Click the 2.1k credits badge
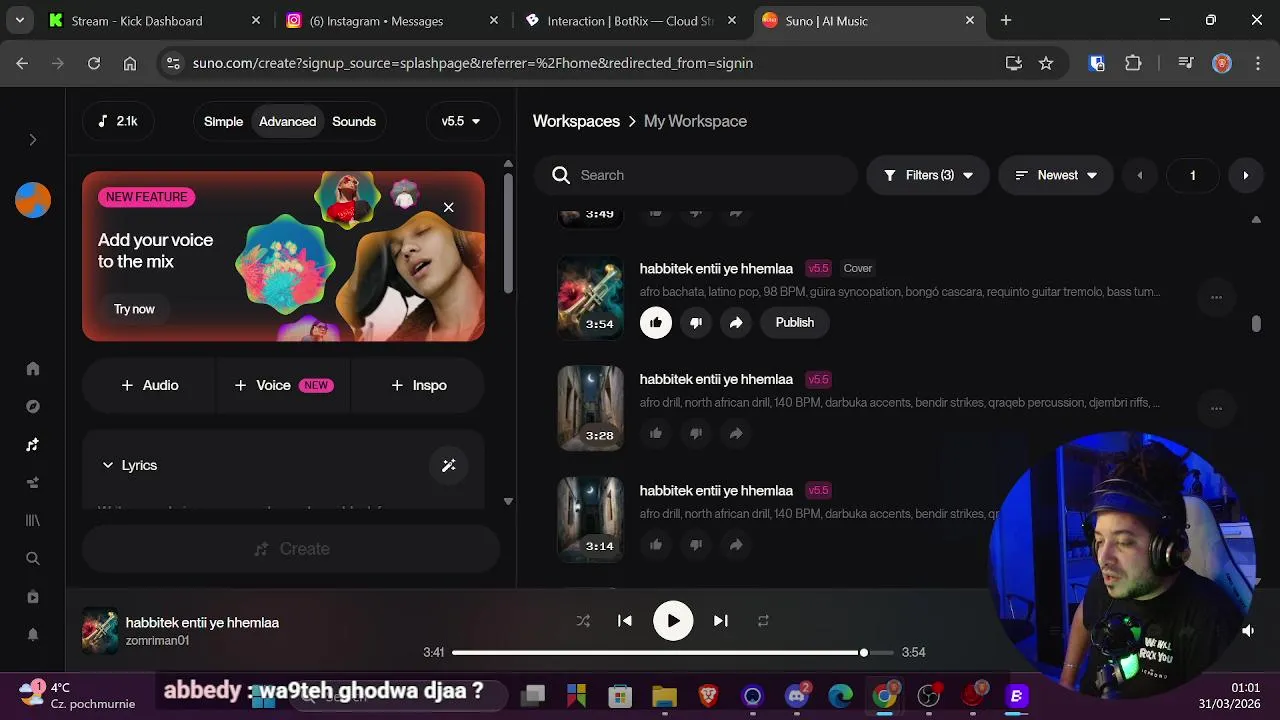Image resolution: width=1280 pixels, height=720 pixels. click(x=118, y=121)
